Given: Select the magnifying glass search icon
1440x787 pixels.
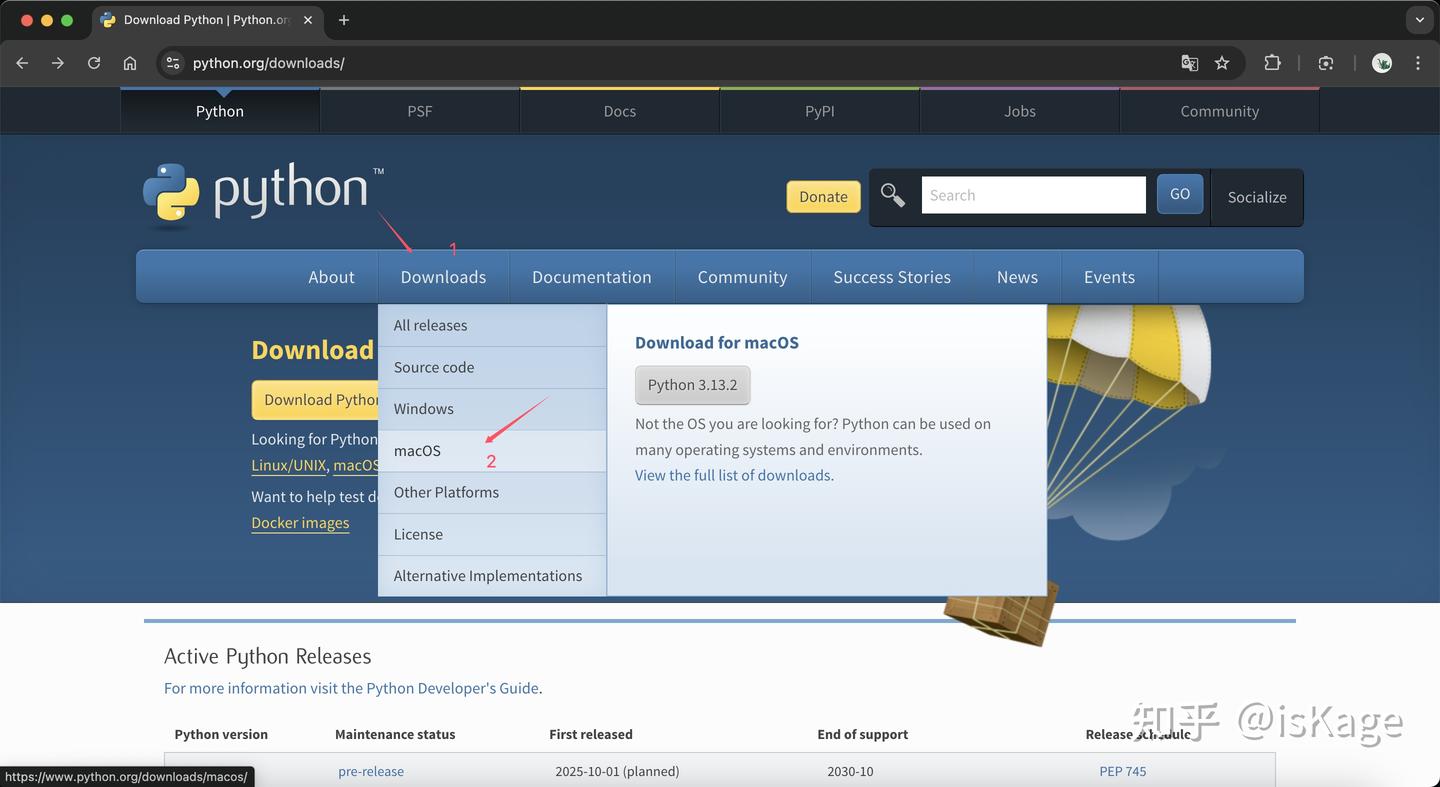Looking at the screenshot, I should 892,195.
